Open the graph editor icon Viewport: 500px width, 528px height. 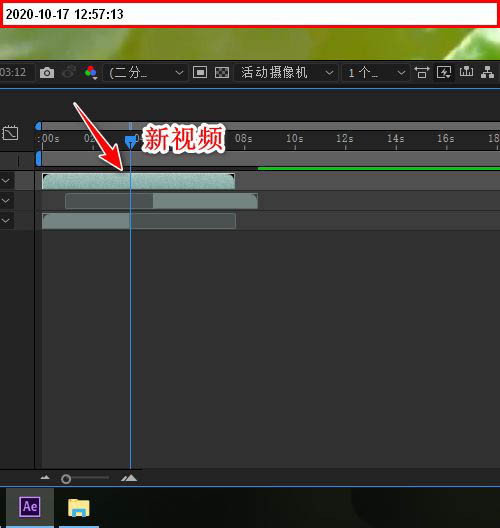point(10,133)
